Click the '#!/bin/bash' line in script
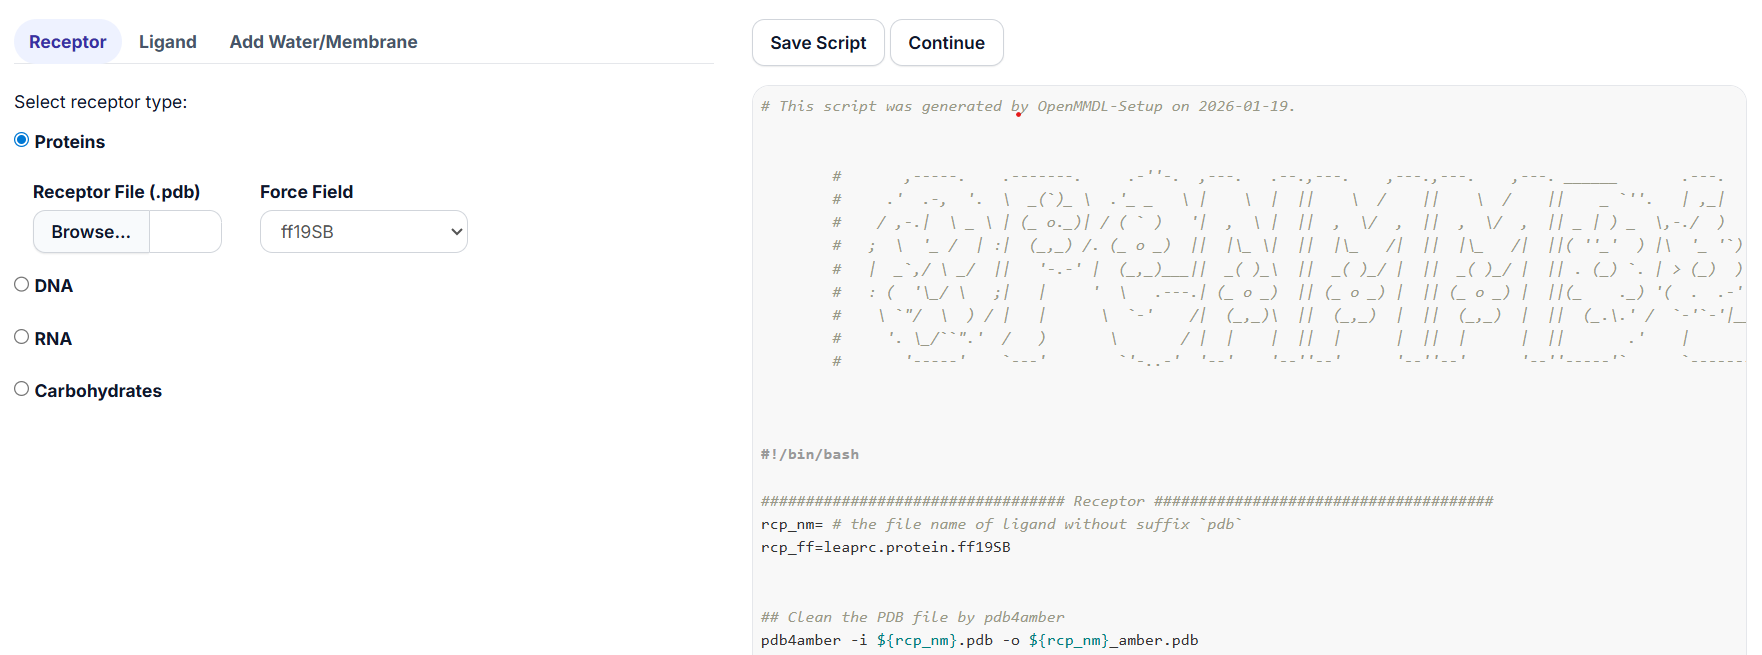Screen dimensions: 1762x655 810,454
